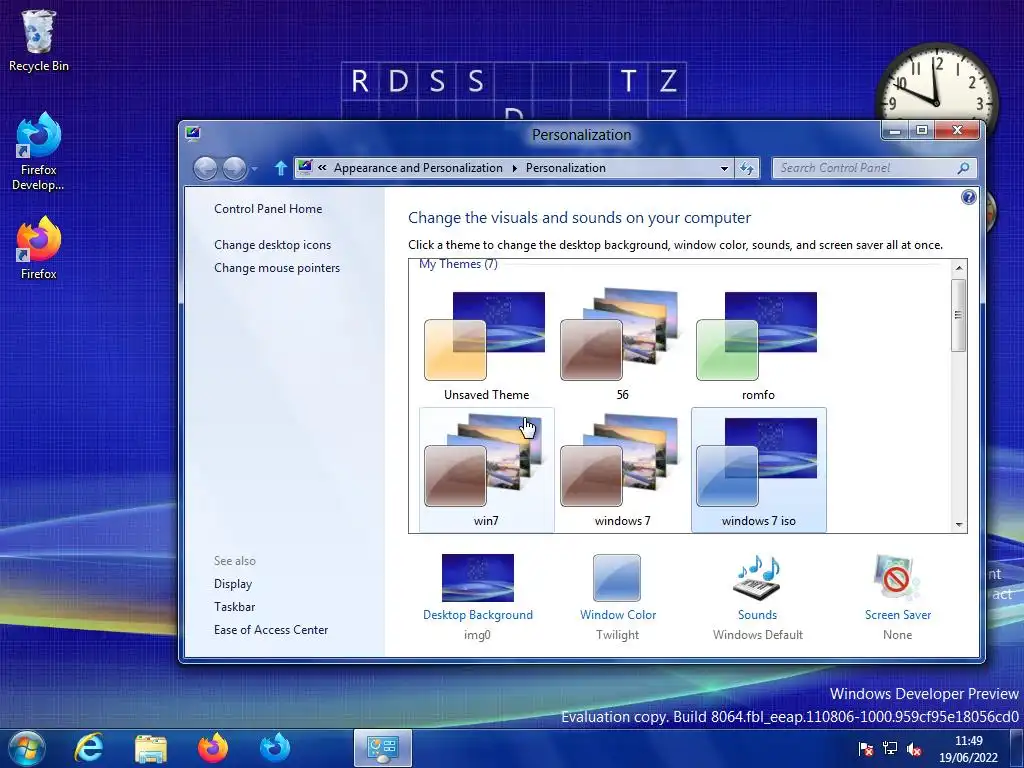Click the Back navigation button
The image size is (1024, 768).
pyautogui.click(x=205, y=168)
